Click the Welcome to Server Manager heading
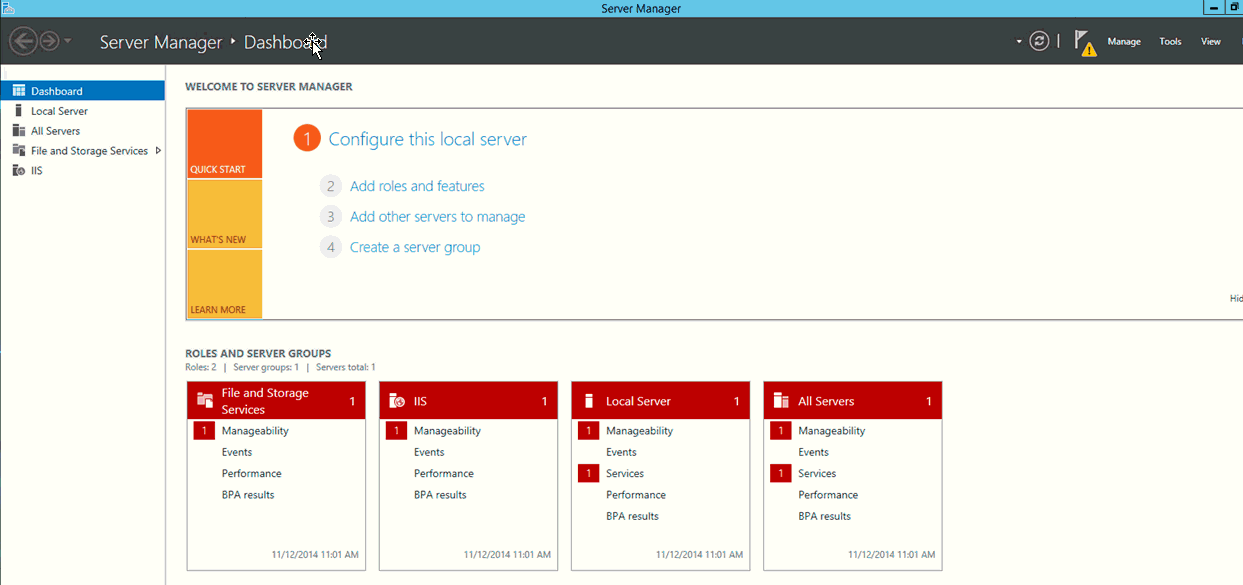The height and width of the screenshot is (585, 1243). coord(269,87)
